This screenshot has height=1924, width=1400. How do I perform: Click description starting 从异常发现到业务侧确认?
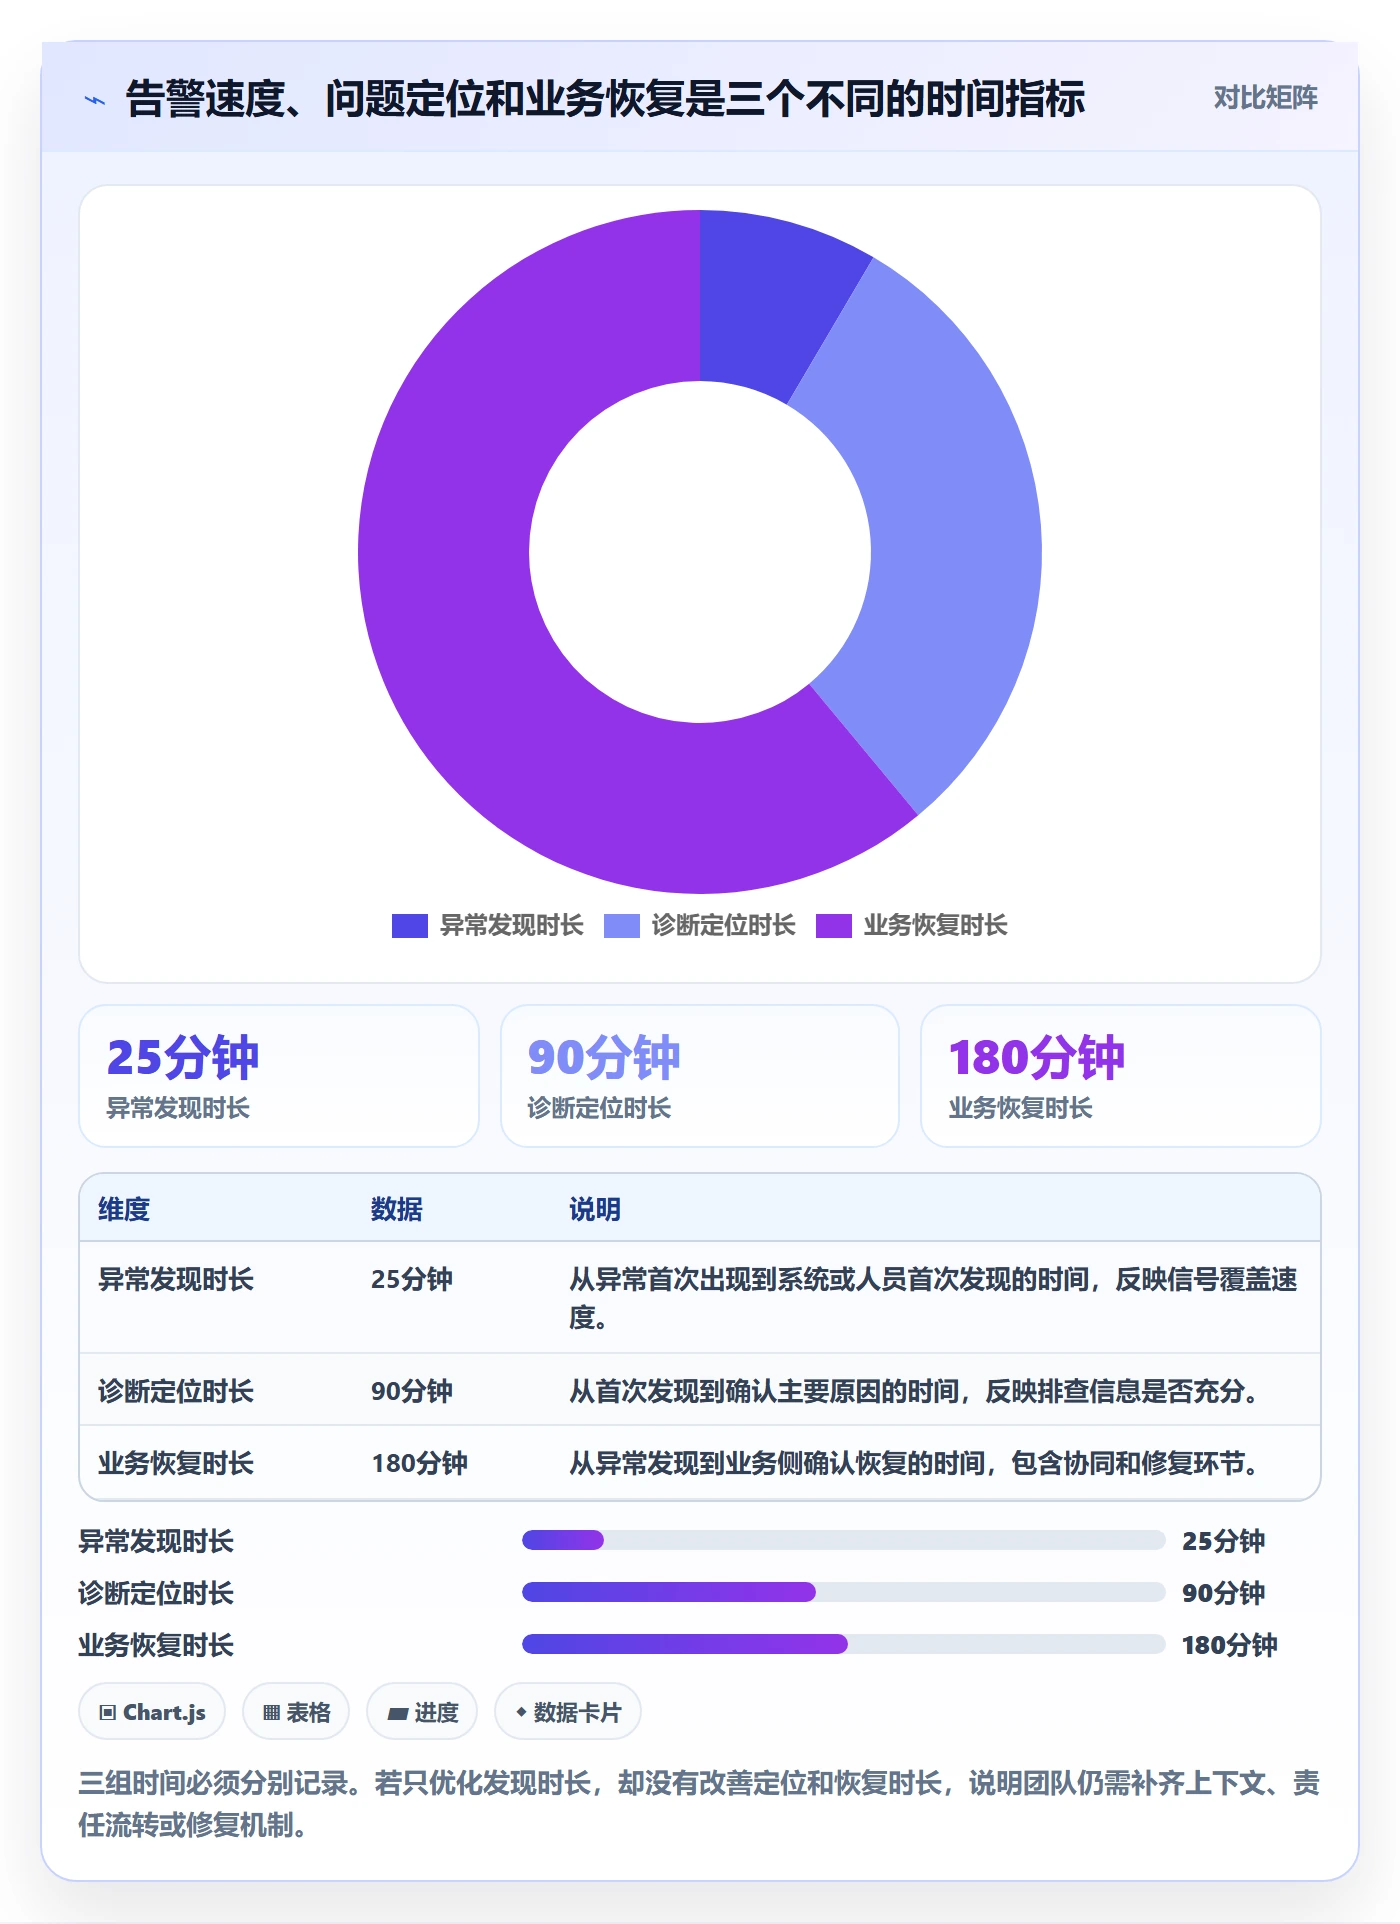coord(915,1463)
